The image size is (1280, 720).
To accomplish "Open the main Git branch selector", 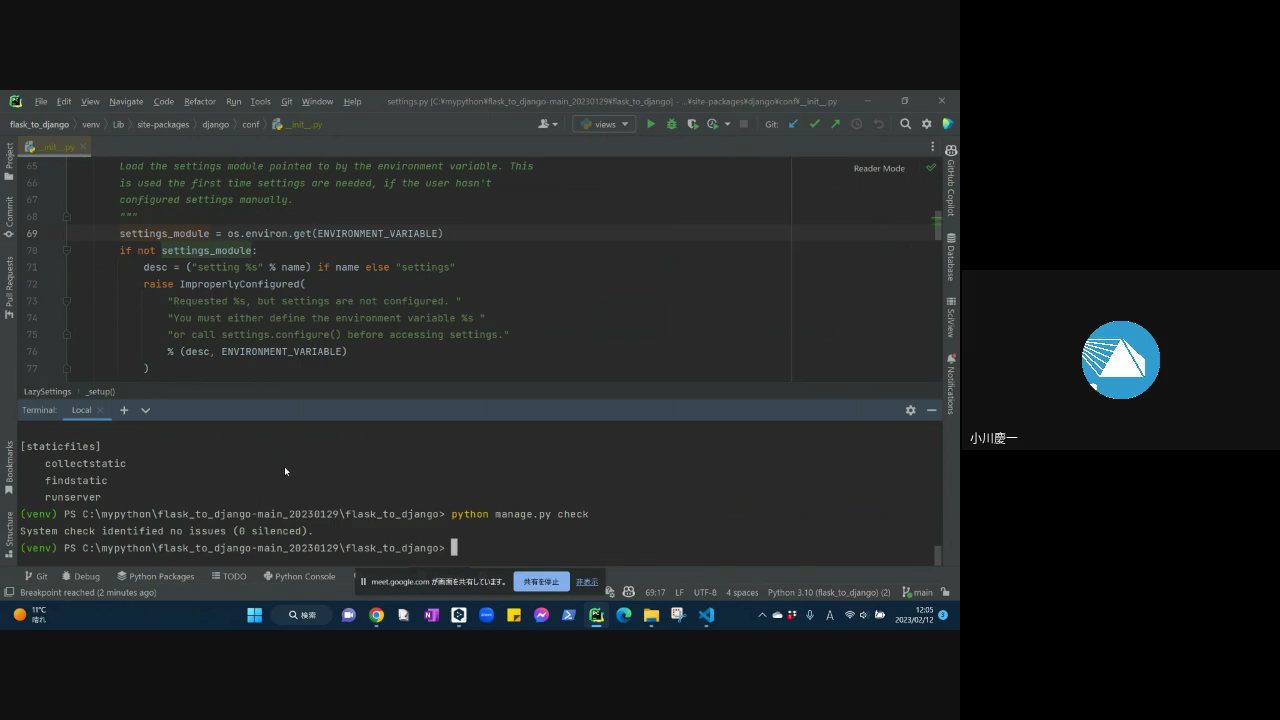I will [918, 592].
